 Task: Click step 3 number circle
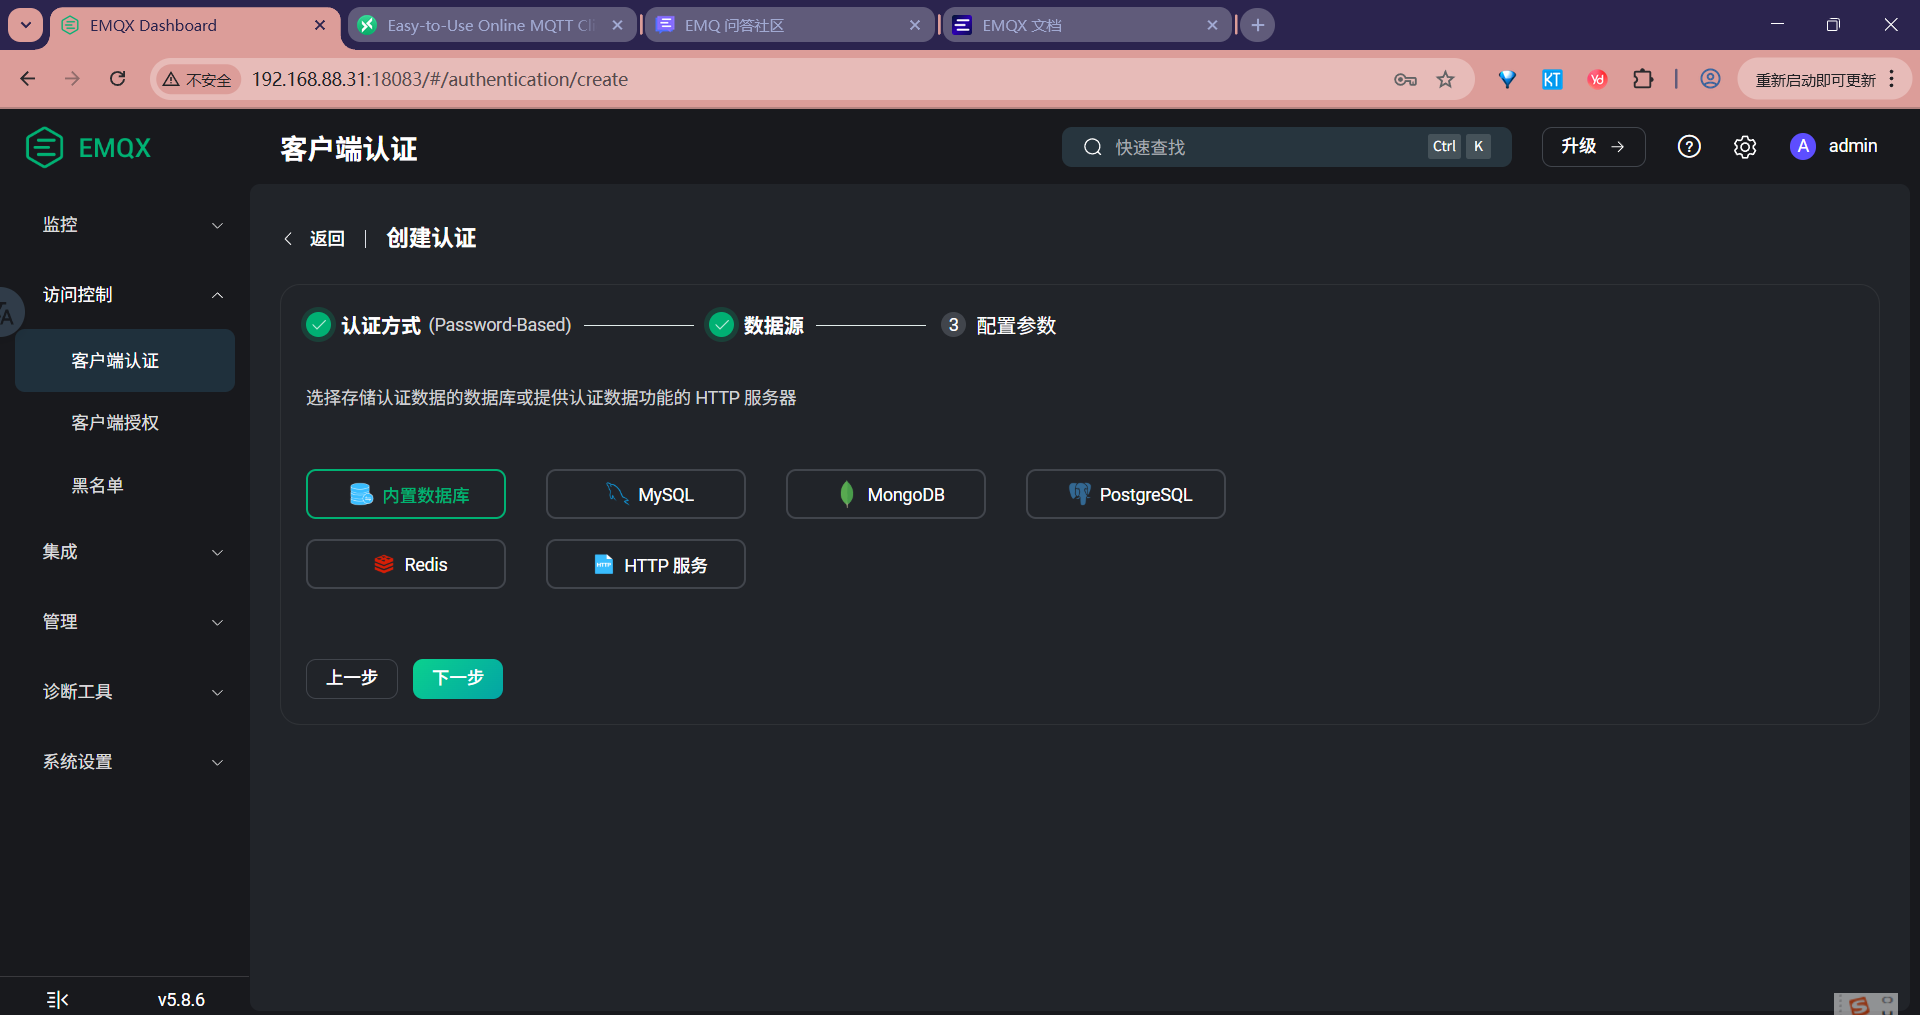tap(953, 325)
